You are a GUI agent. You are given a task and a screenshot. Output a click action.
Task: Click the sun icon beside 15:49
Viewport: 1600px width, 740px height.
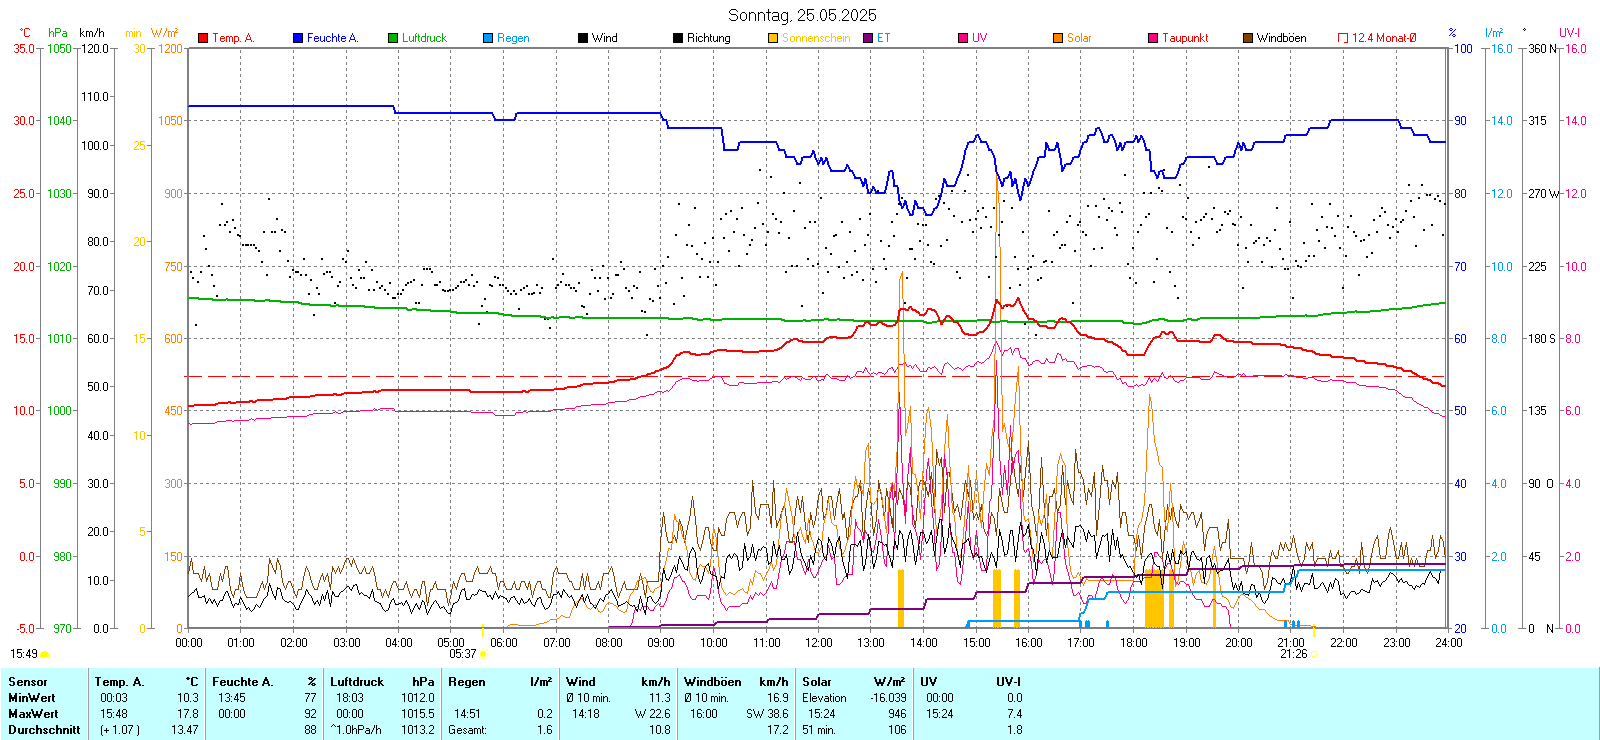click(x=45, y=654)
